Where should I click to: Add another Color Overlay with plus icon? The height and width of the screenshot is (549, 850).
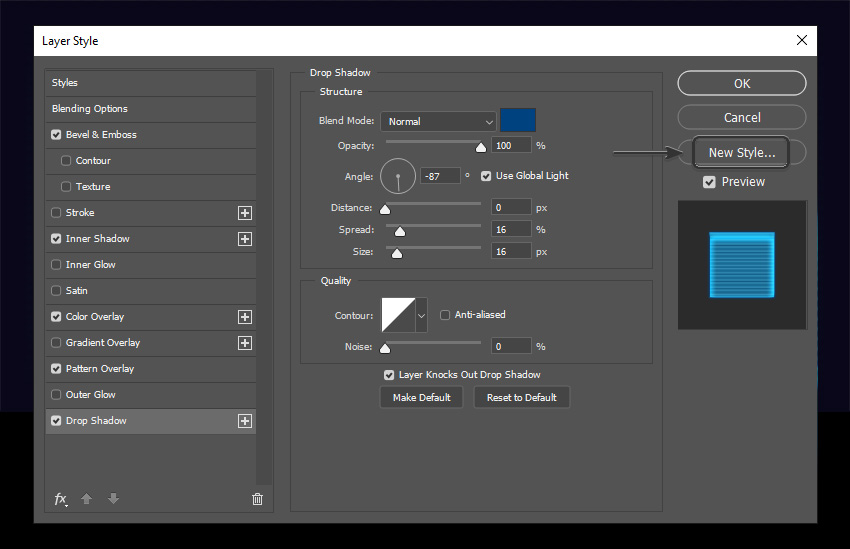[x=245, y=317]
